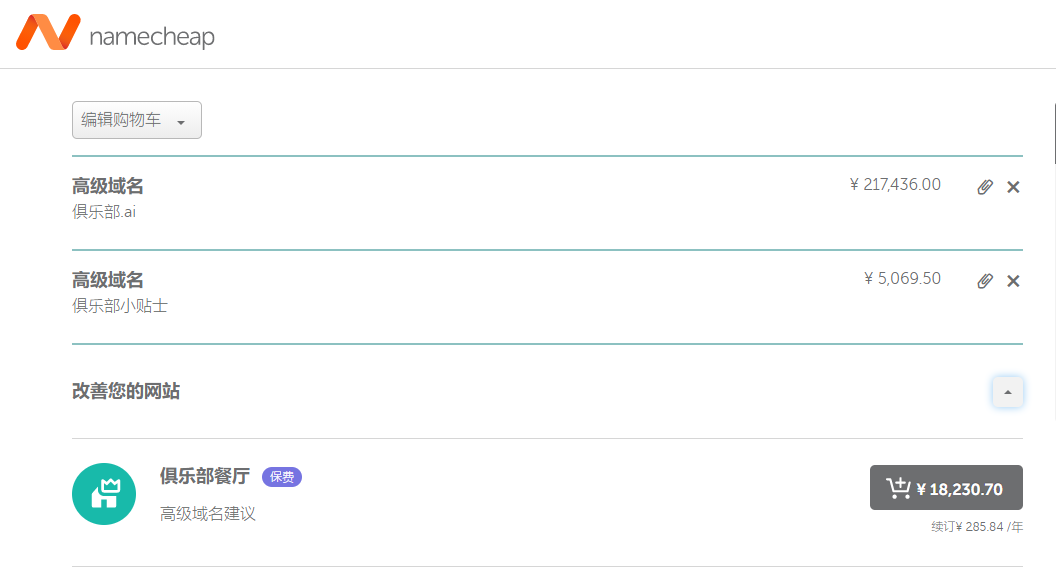1056x586 pixels.
Task: Click the dropdown arrow in 编辑购物车
Action: point(180,123)
